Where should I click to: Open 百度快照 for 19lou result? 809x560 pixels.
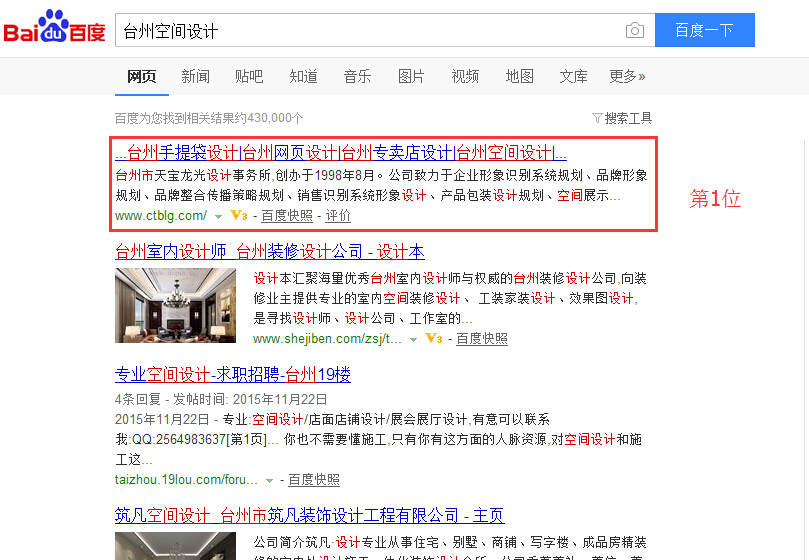[x=314, y=479]
